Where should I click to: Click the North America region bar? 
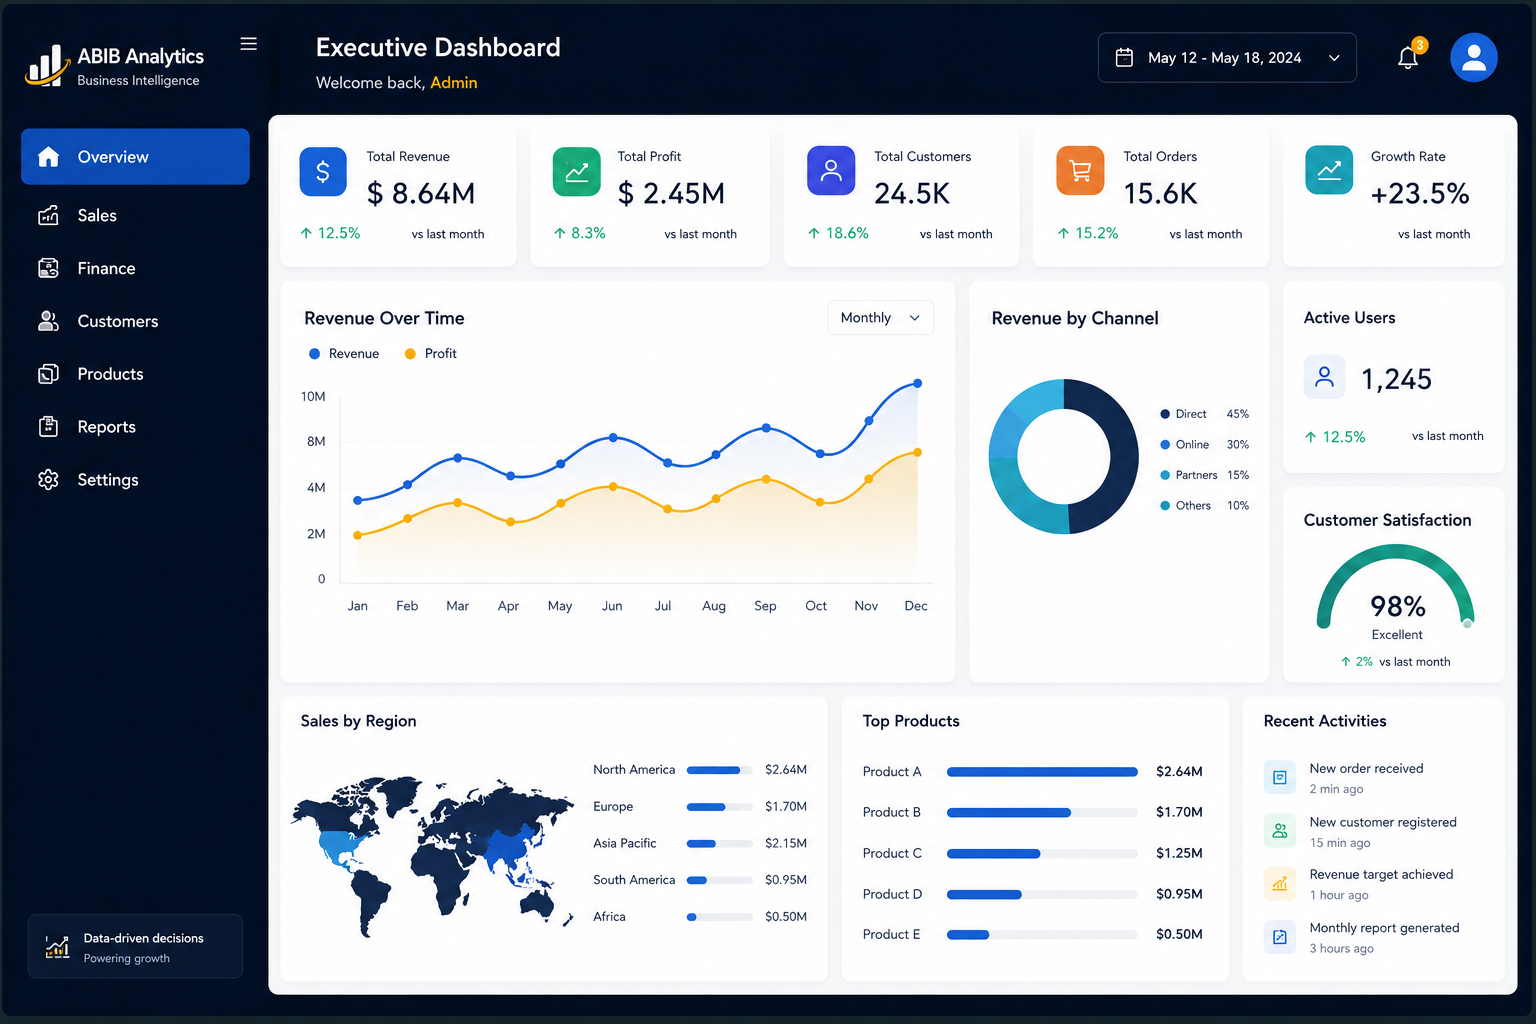pyautogui.click(x=720, y=770)
